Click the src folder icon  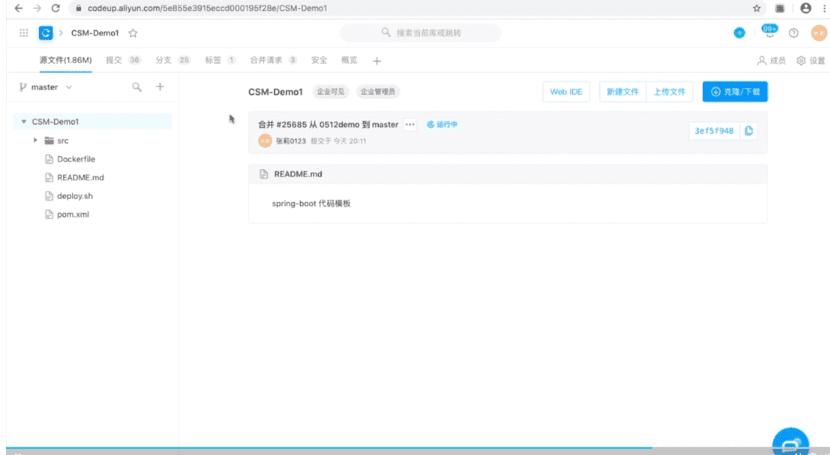(49, 140)
